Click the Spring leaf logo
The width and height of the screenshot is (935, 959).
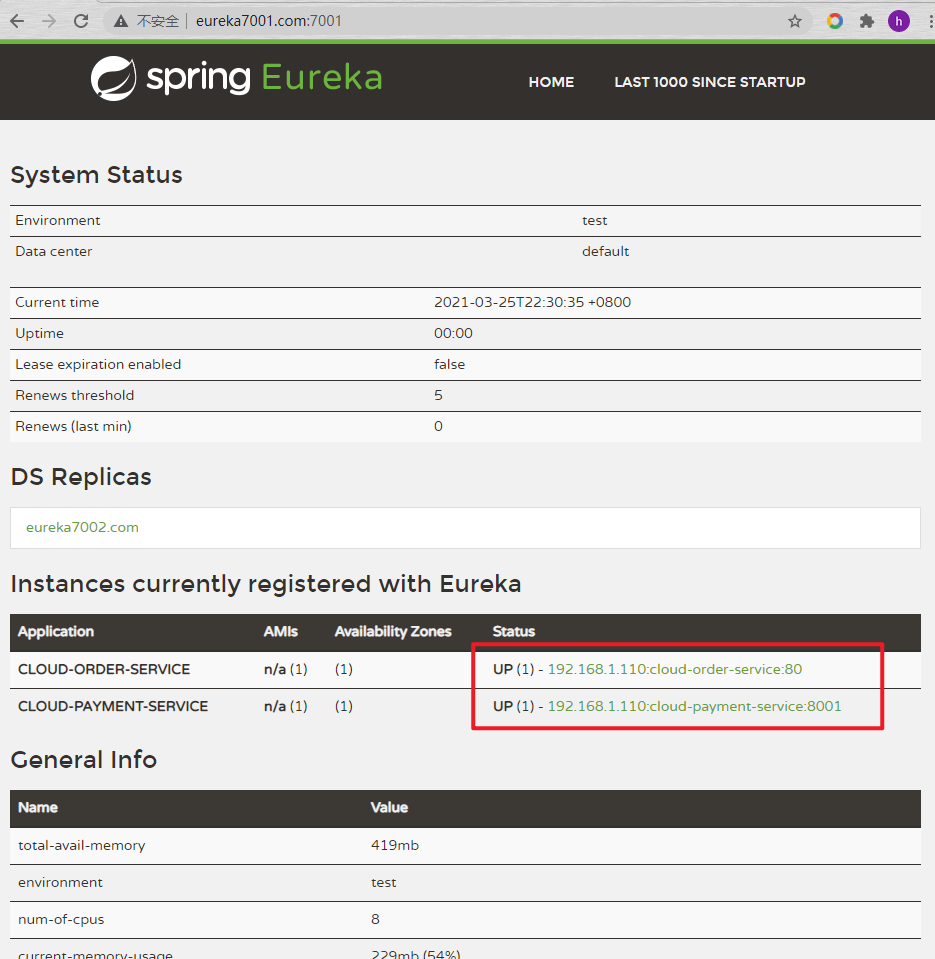click(113, 78)
